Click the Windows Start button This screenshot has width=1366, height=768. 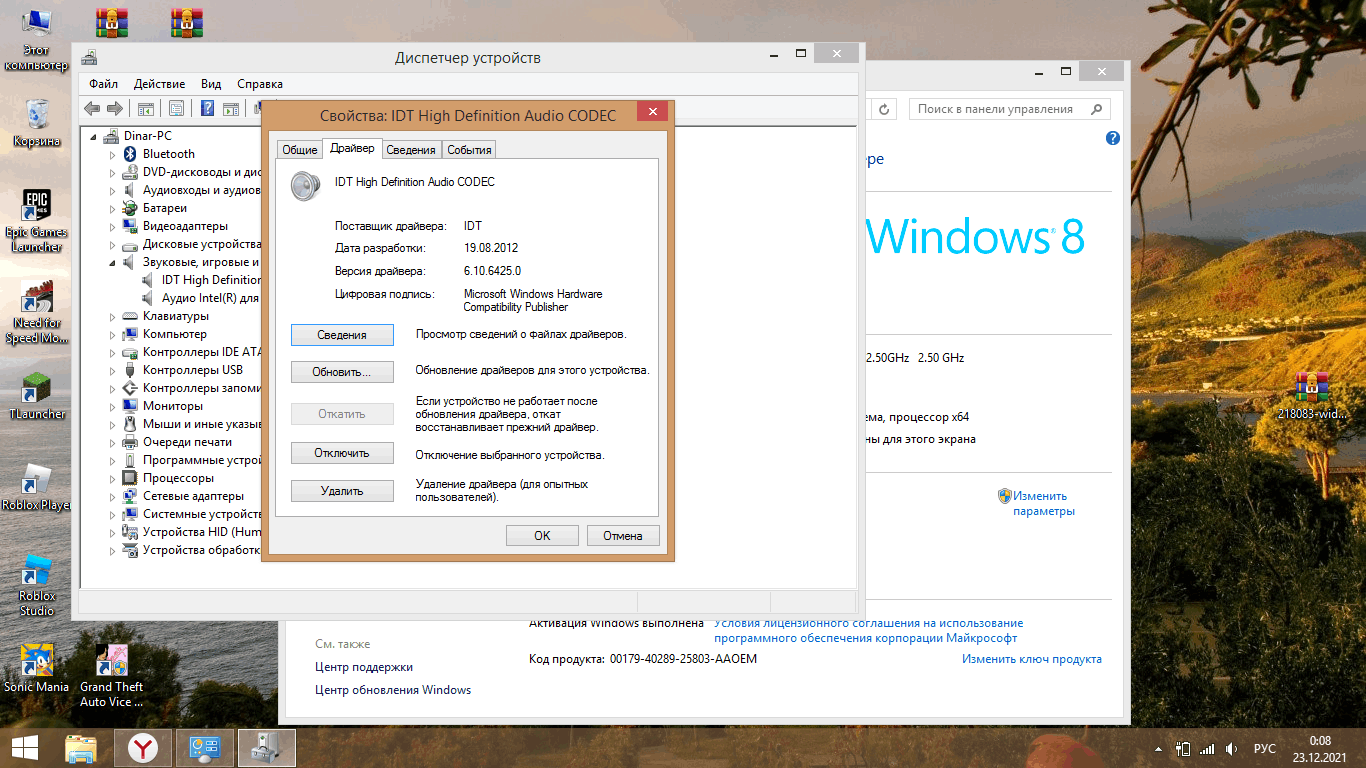(24, 748)
